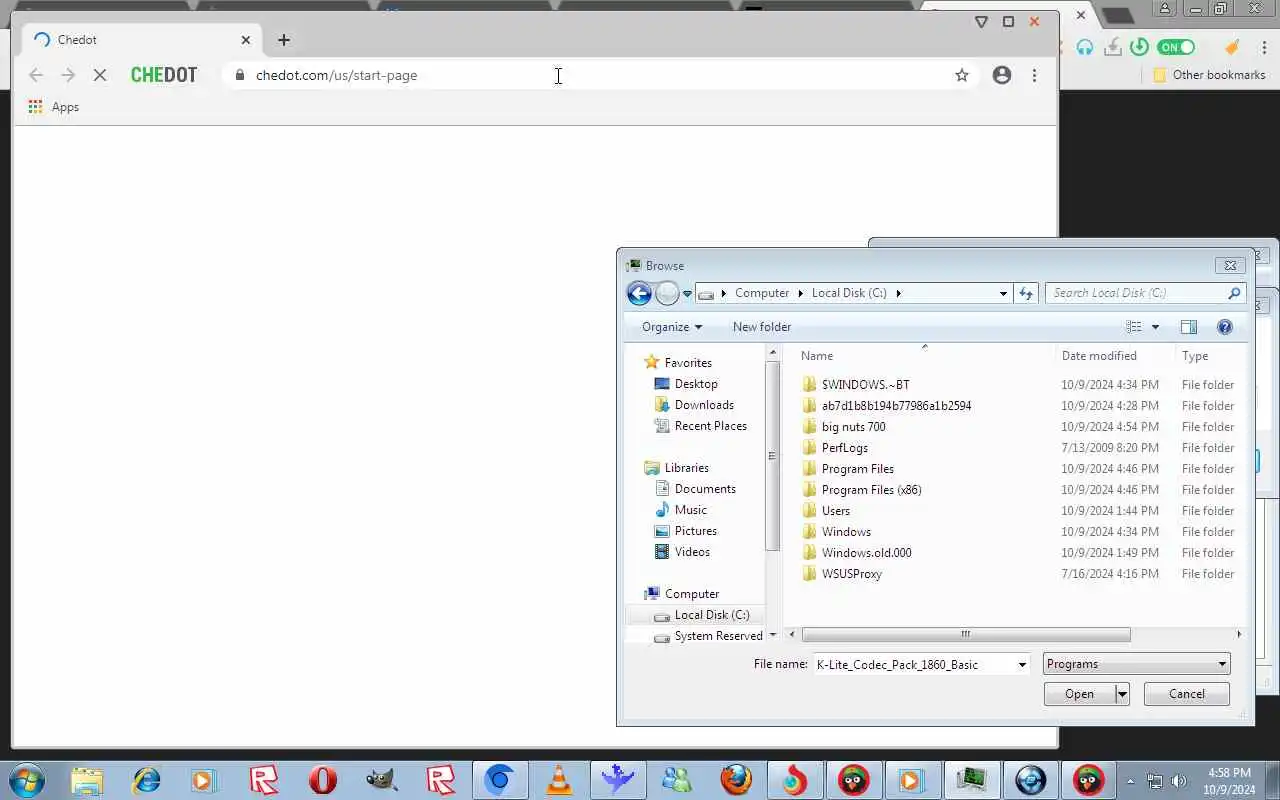The image size is (1280, 800).
Task: Open Internet Explorer from the taskbar
Action: (x=146, y=780)
